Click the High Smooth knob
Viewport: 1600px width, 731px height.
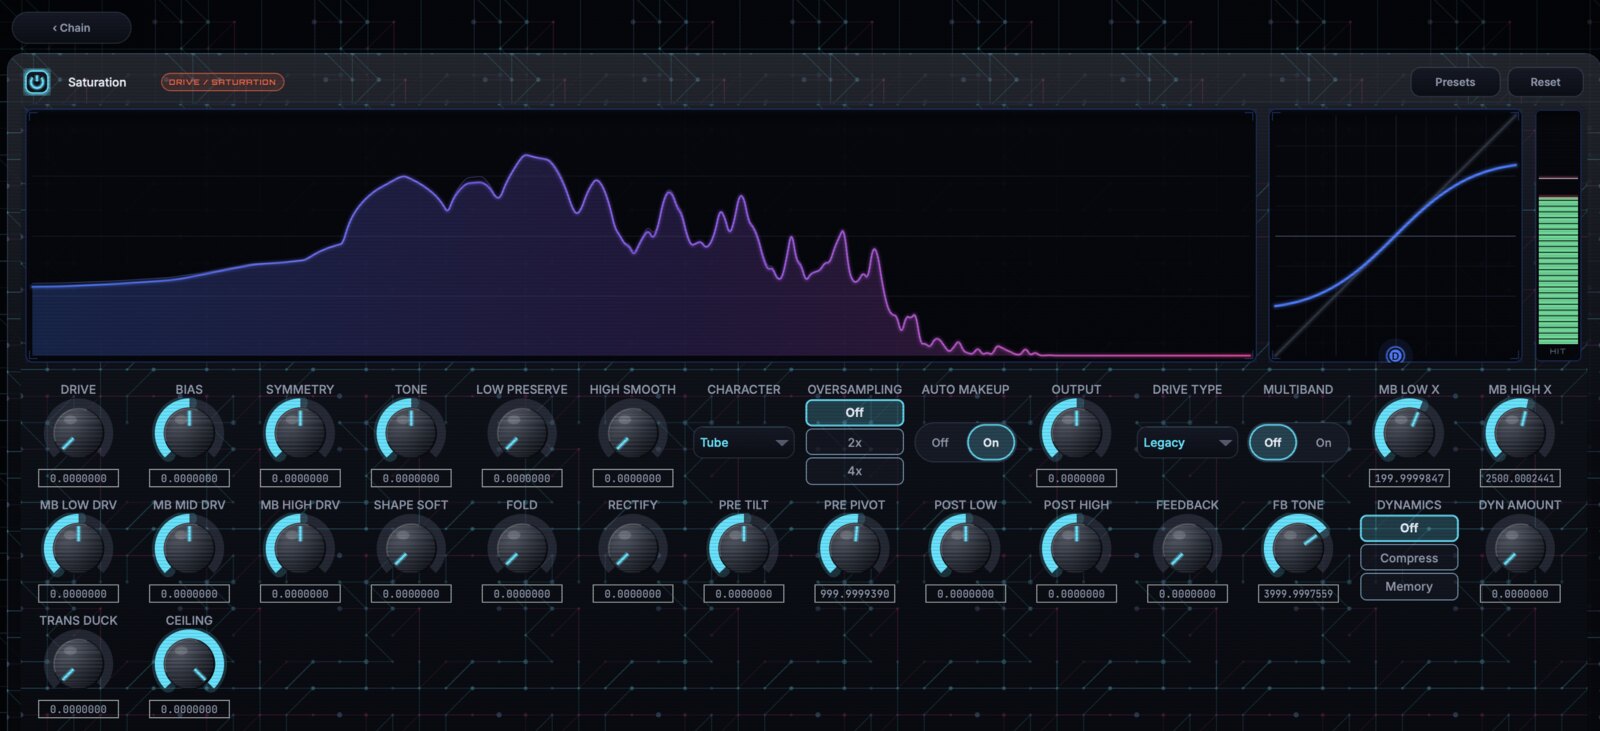632,432
